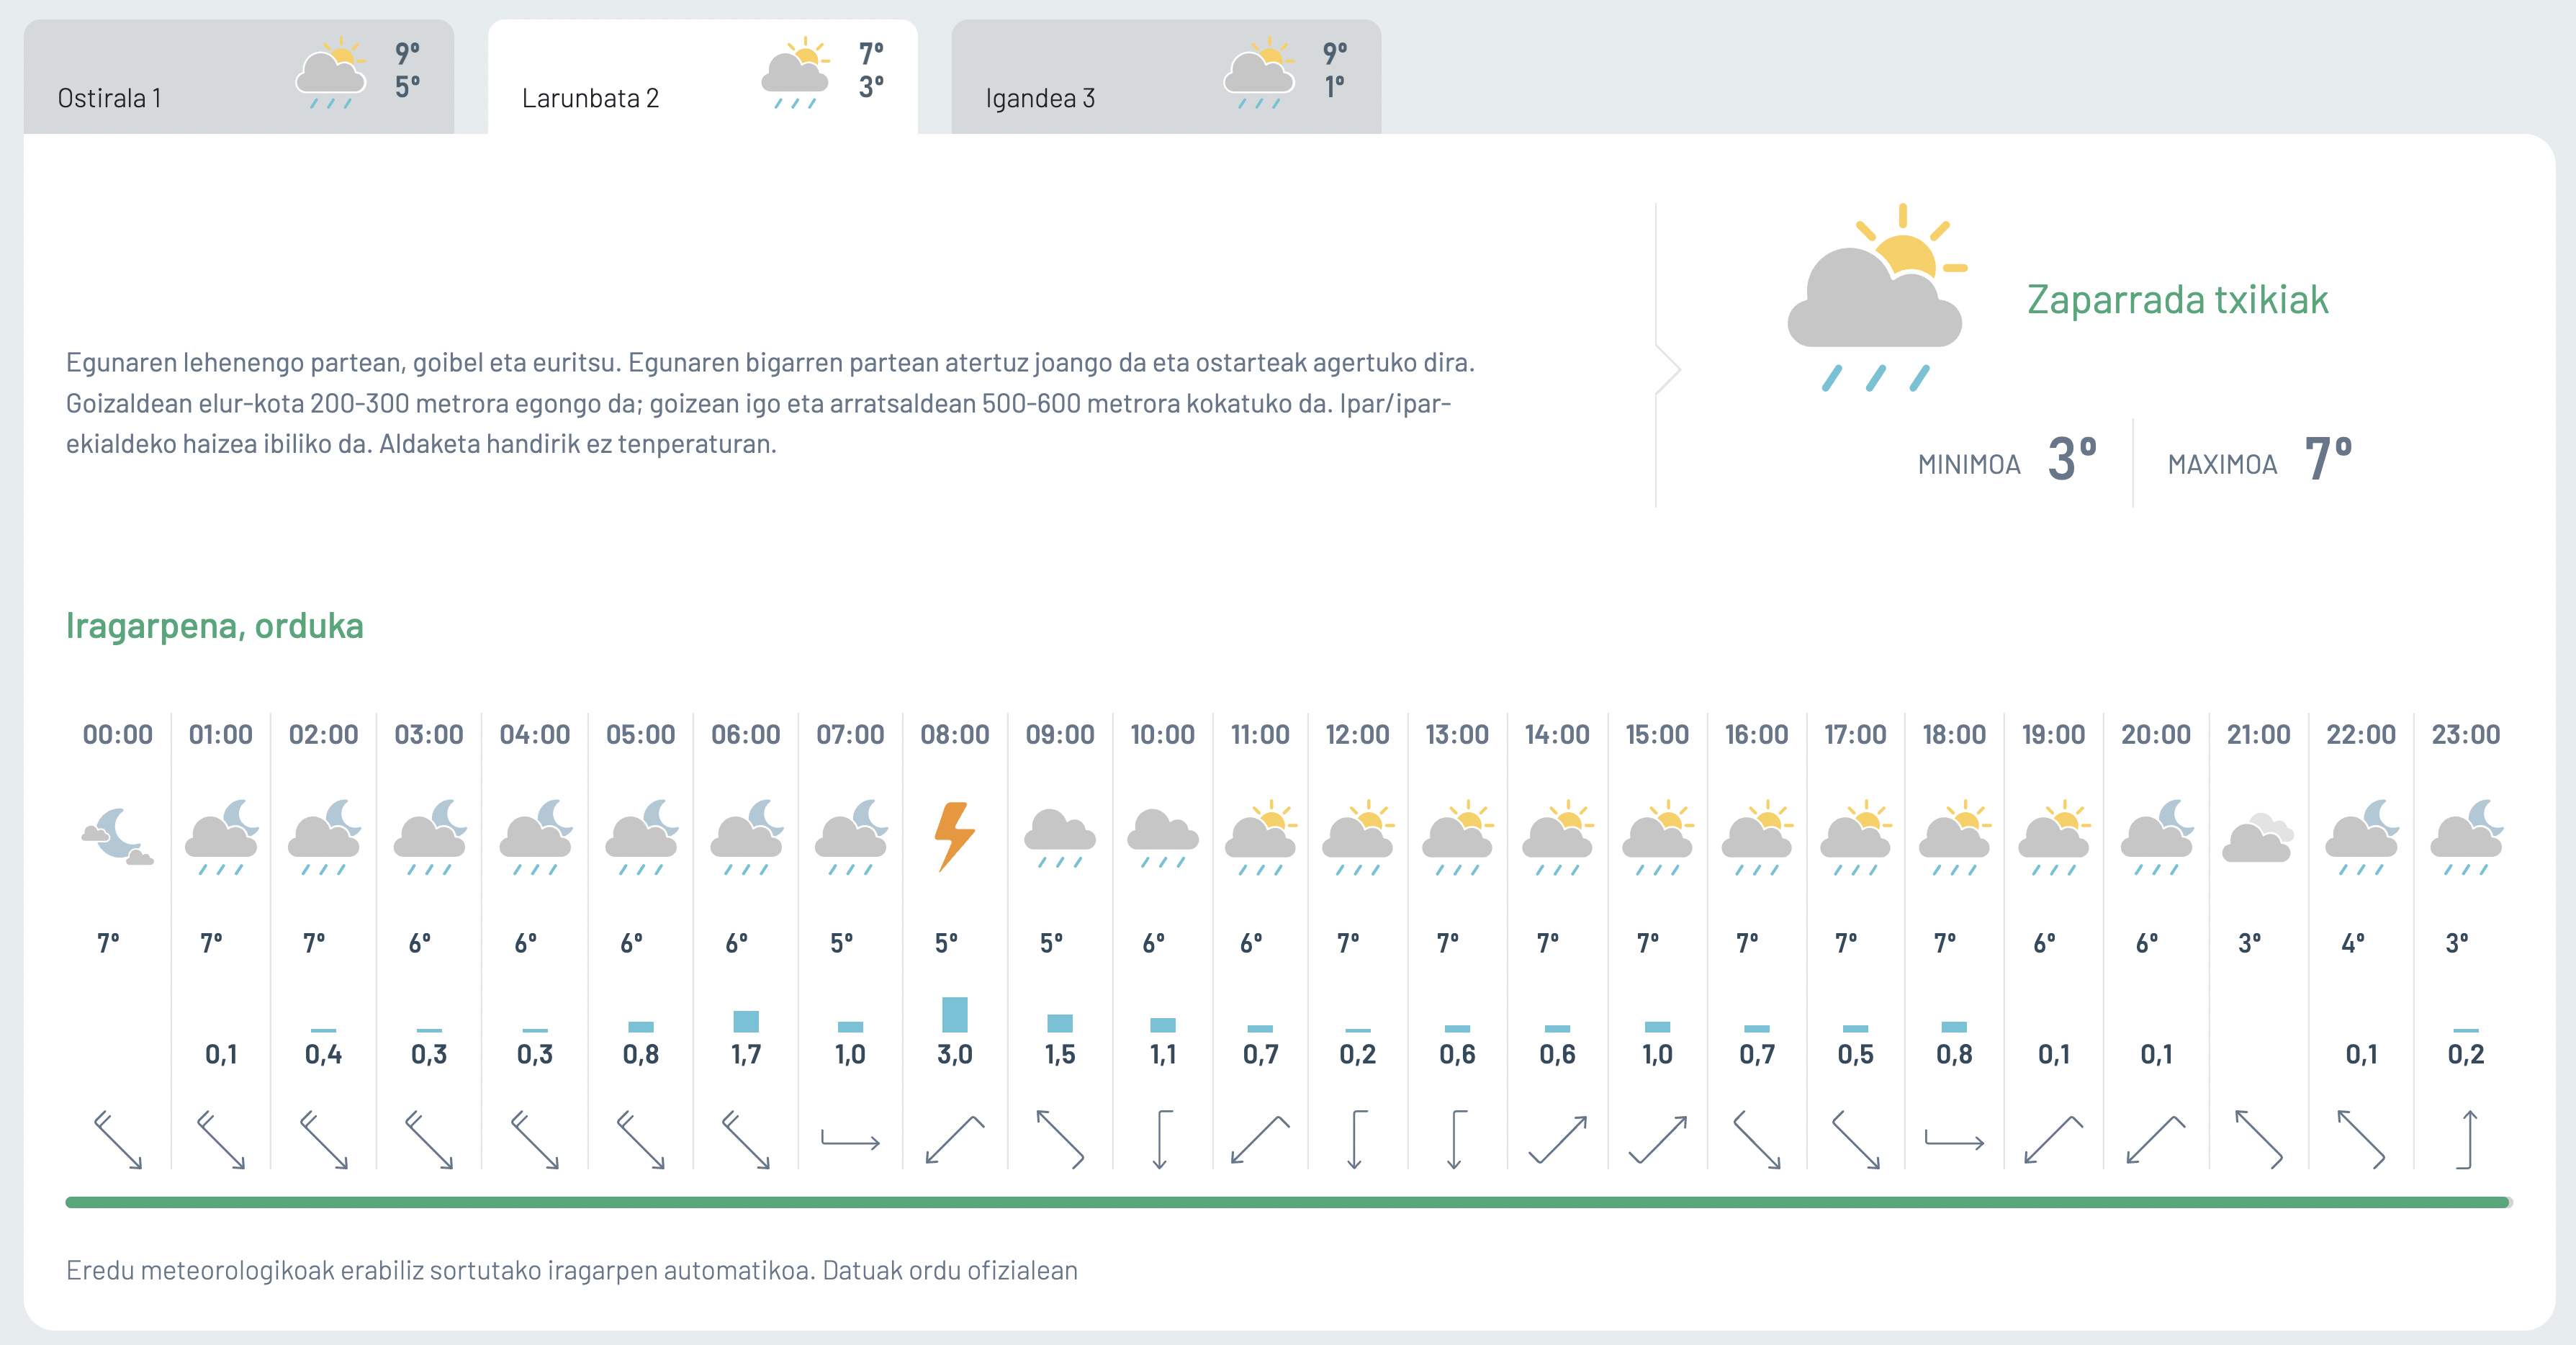Click the 07:00 night rain icon

tap(850, 838)
